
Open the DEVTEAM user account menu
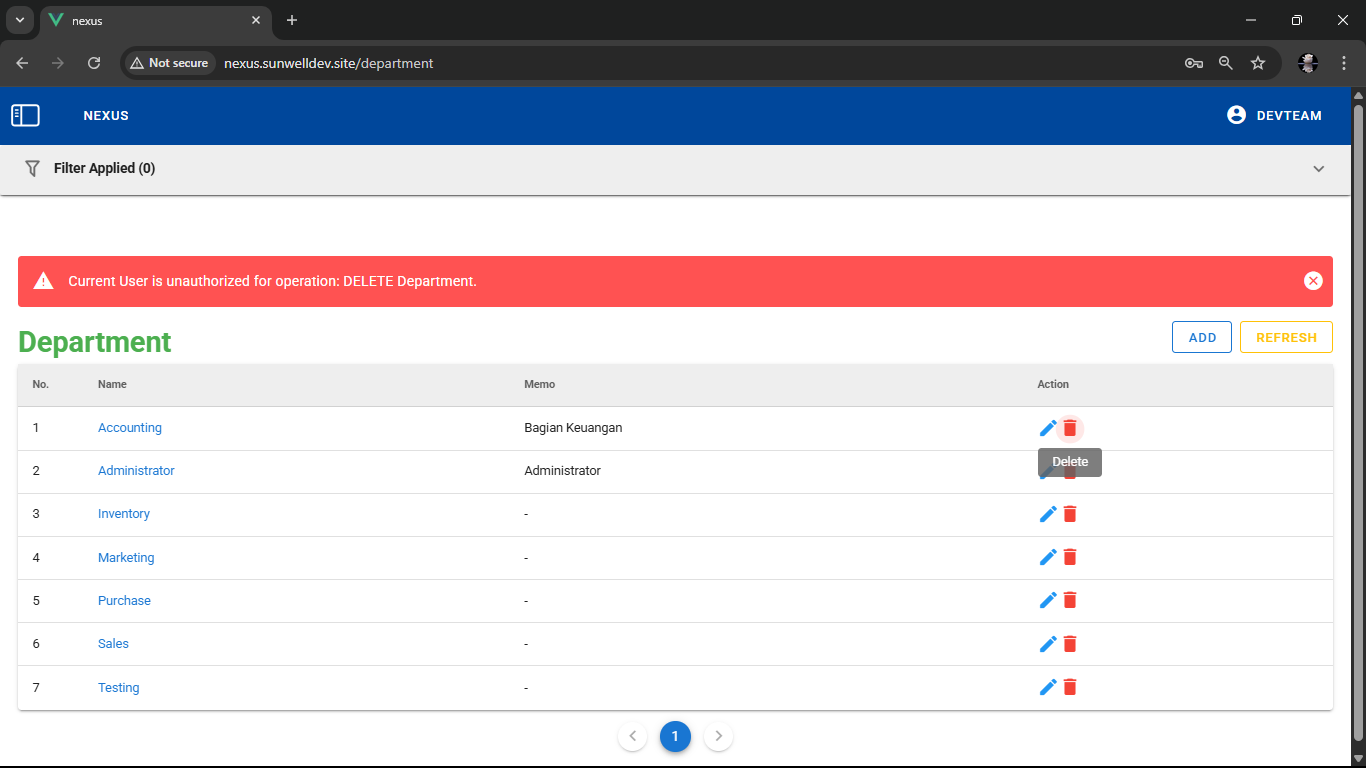pos(1274,116)
